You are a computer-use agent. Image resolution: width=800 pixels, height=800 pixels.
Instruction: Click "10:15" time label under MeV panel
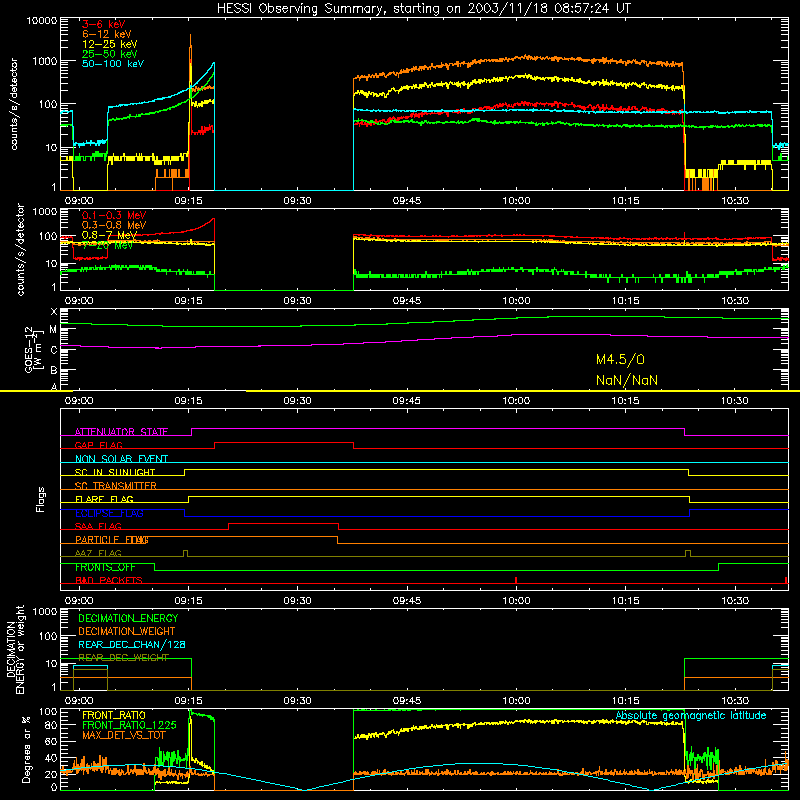point(626,301)
